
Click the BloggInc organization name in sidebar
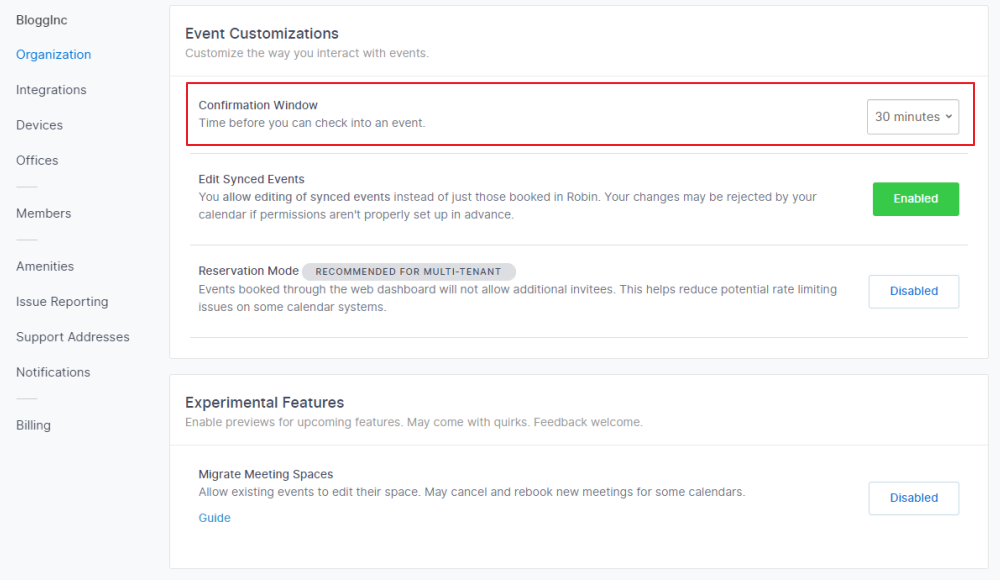pyautogui.click(x=42, y=20)
